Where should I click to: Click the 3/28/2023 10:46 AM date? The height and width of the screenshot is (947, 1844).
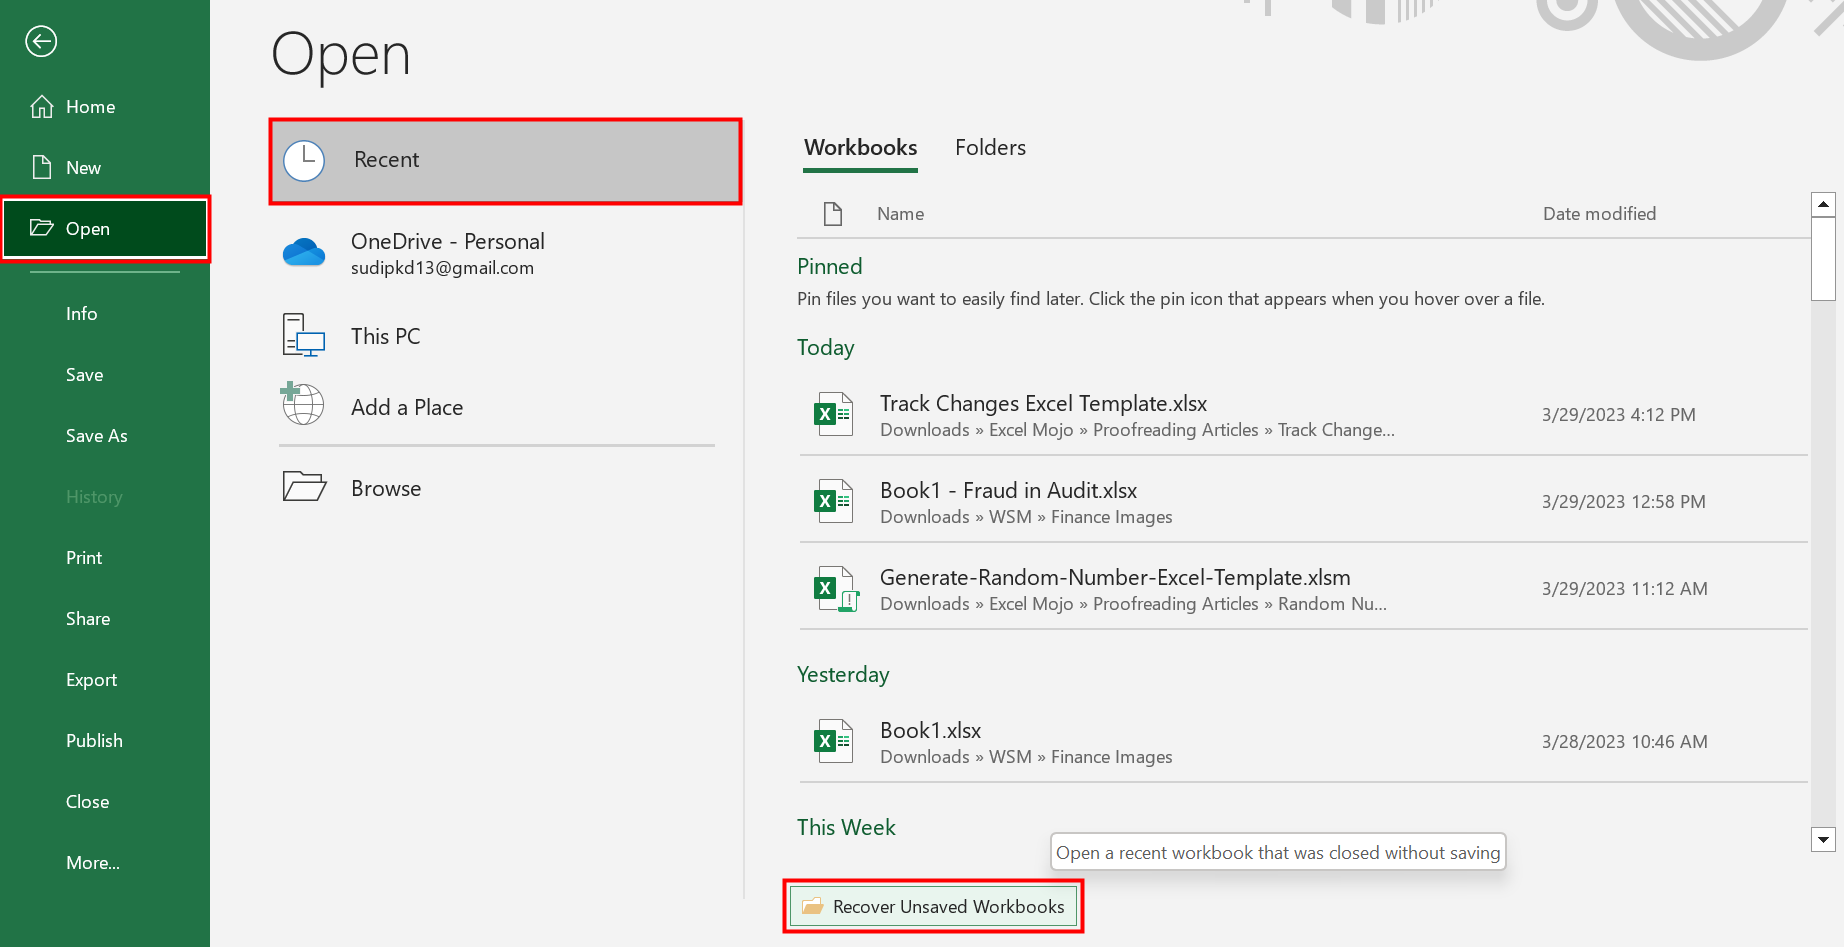(1624, 741)
